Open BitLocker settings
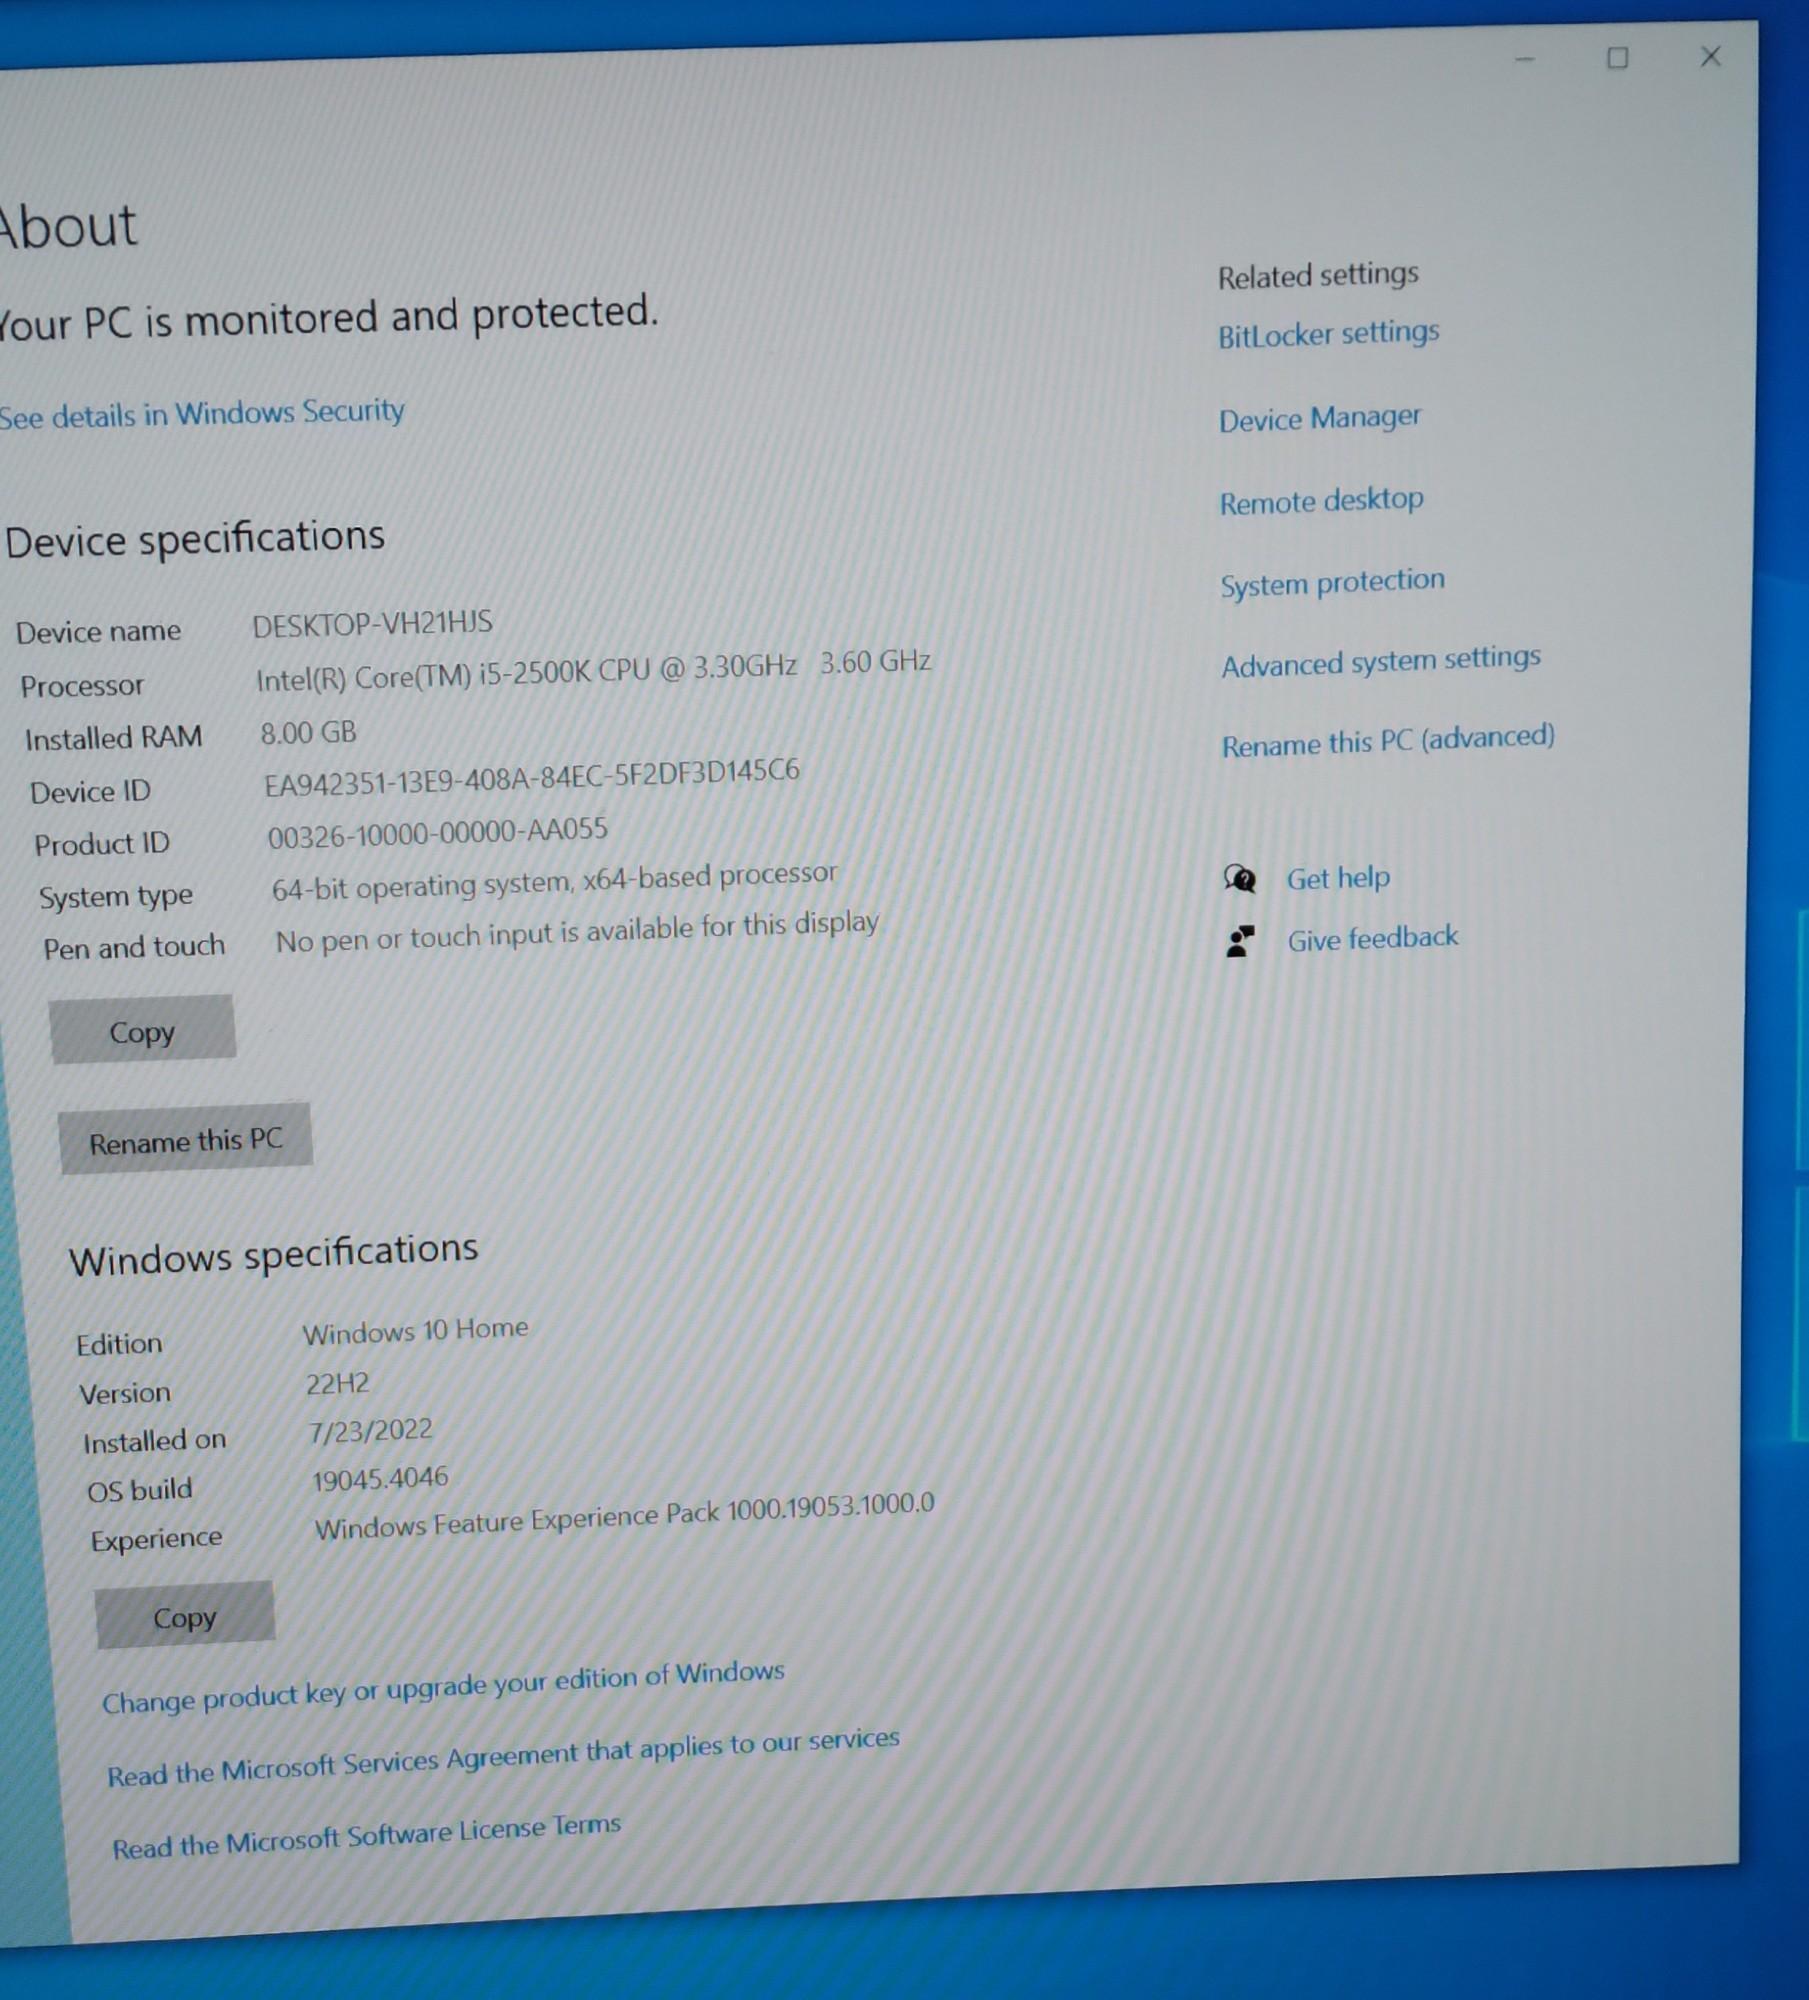Image resolution: width=1809 pixels, height=2000 pixels. (x=1328, y=333)
